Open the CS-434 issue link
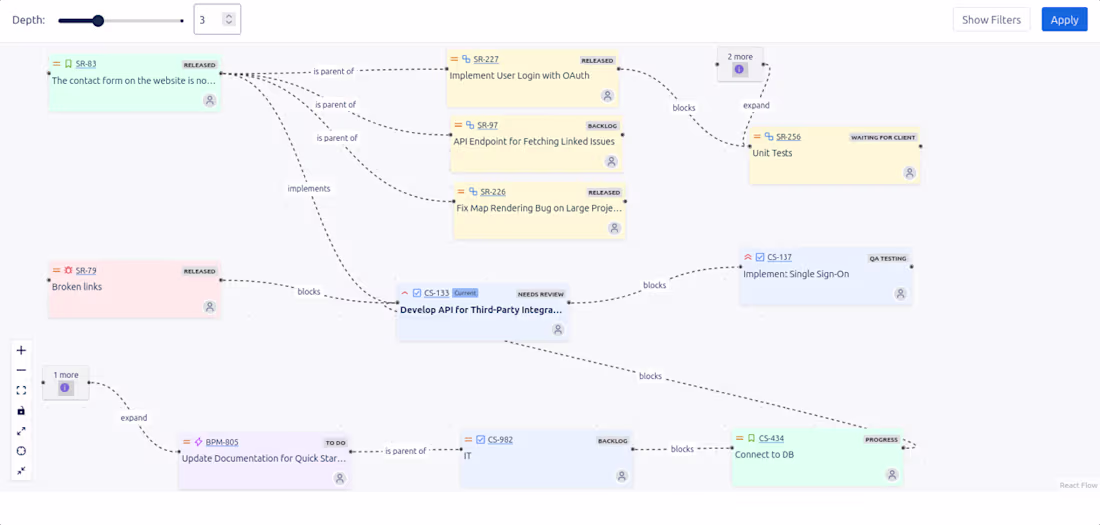The width and height of the screenshot is (1100, 525). pyautogui.click(x=771, y=438)
